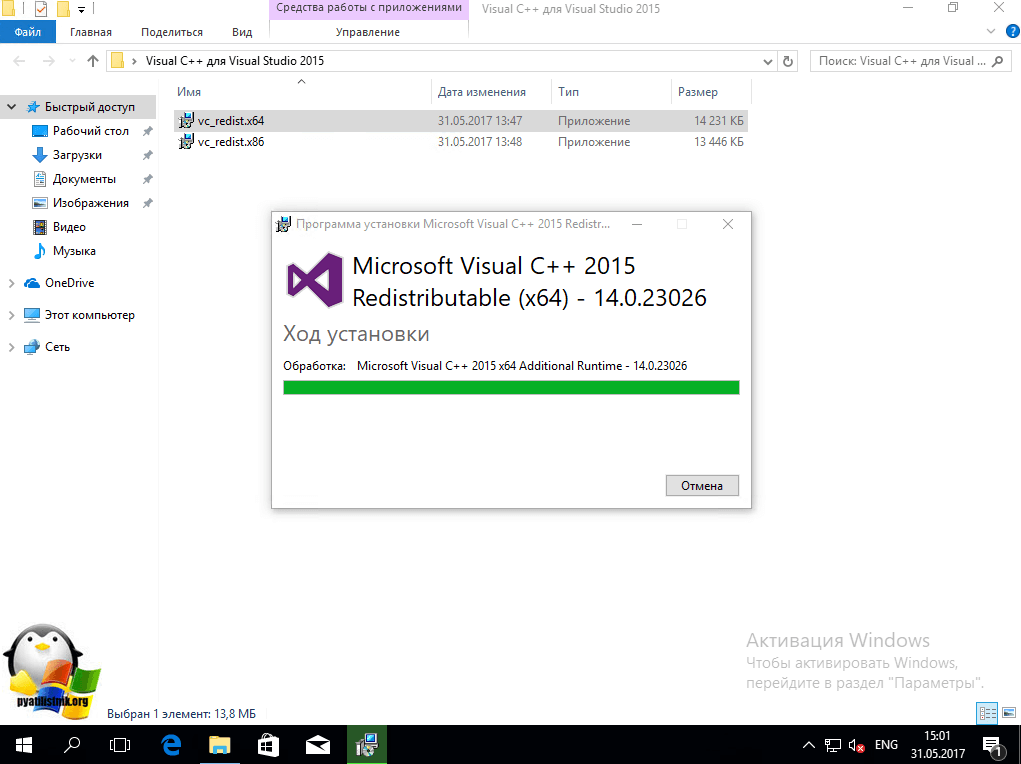Open the Windows Store taskbar icon
1021x764 pixels.
click(269, 745)
